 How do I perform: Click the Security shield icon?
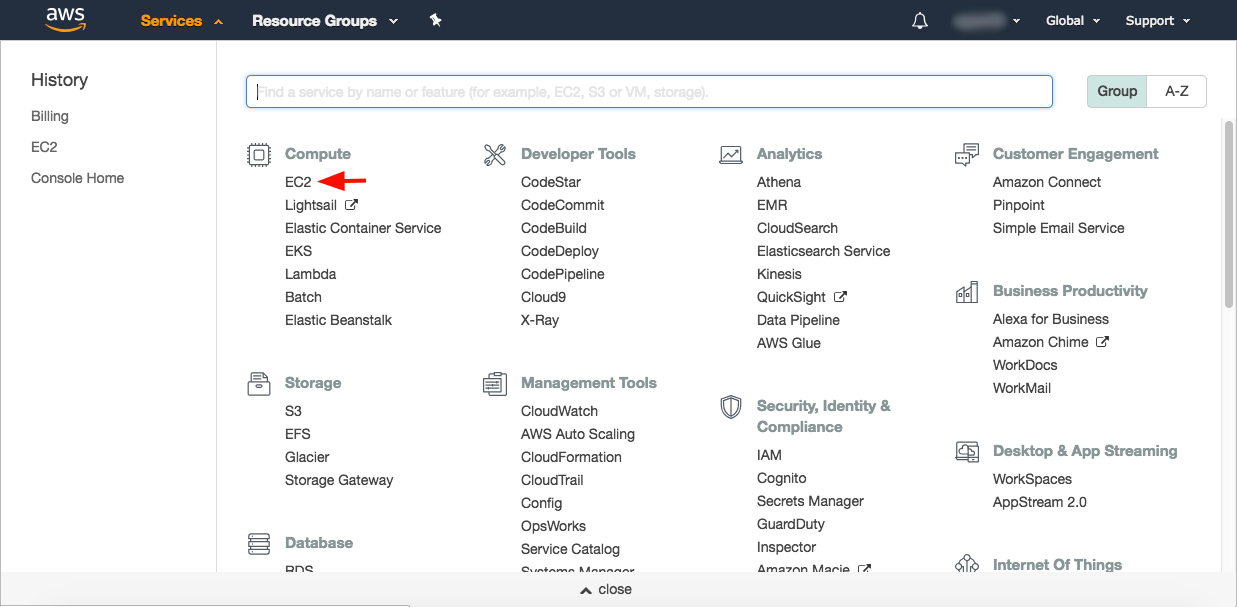pos(731,406)
